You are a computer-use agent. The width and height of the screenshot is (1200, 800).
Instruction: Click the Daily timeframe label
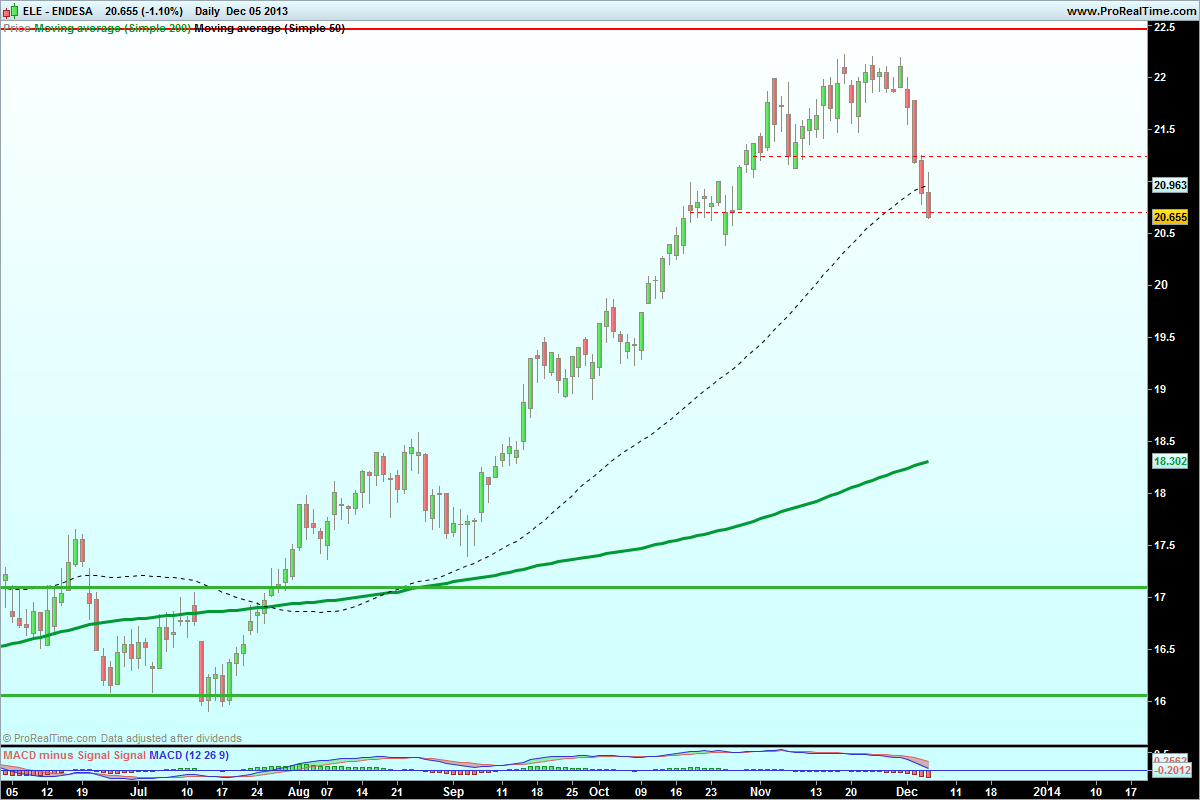click(208, 11)
